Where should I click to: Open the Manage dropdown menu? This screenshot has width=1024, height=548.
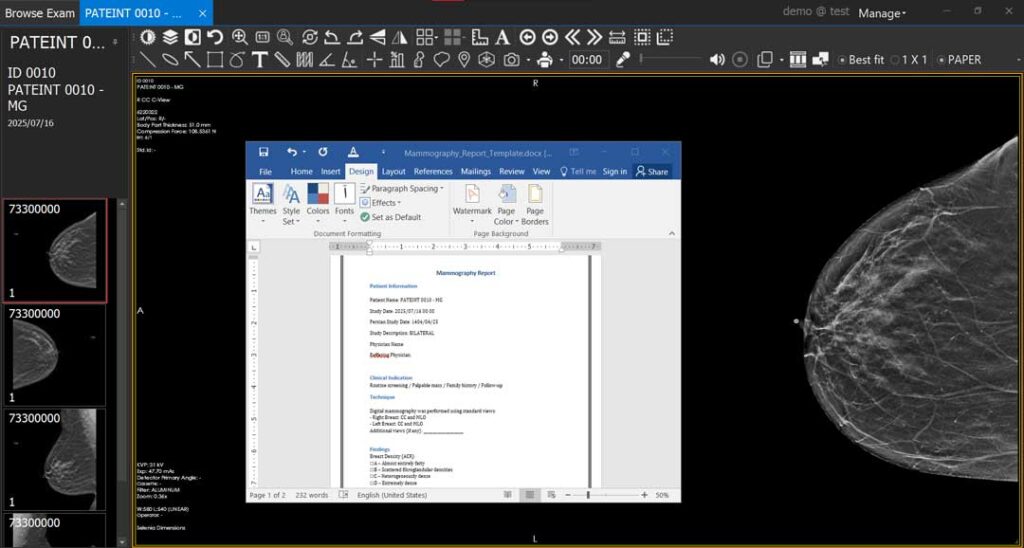point(882,13)
